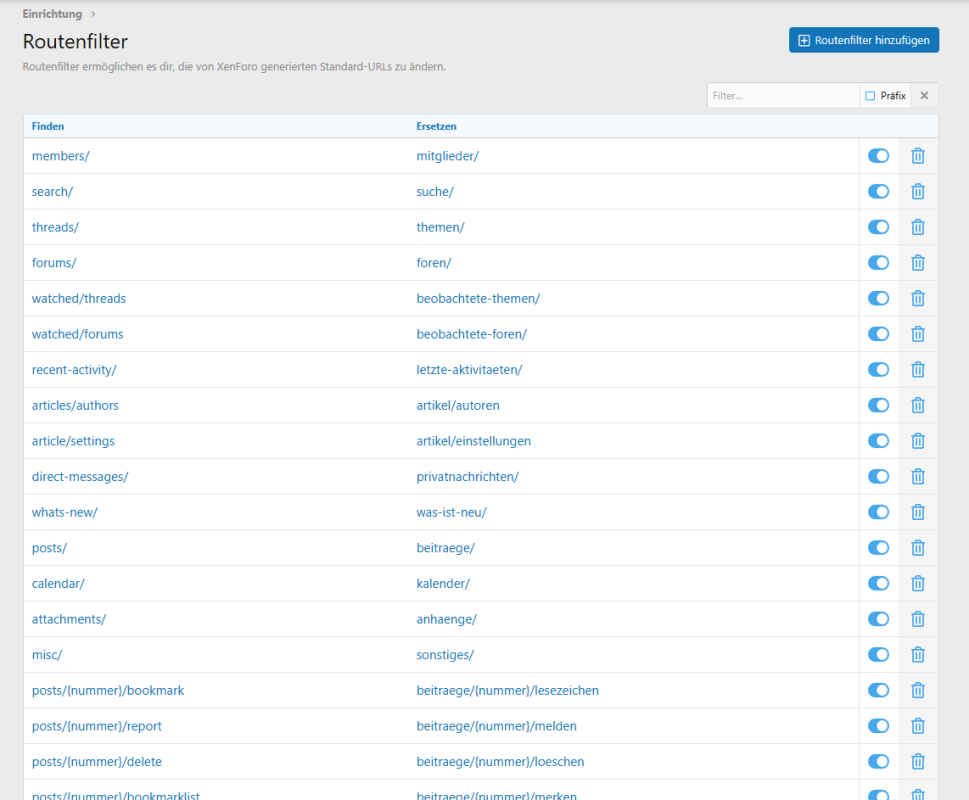
Task: Open the direct-messages/ filter entry
Action: (80, 476)
